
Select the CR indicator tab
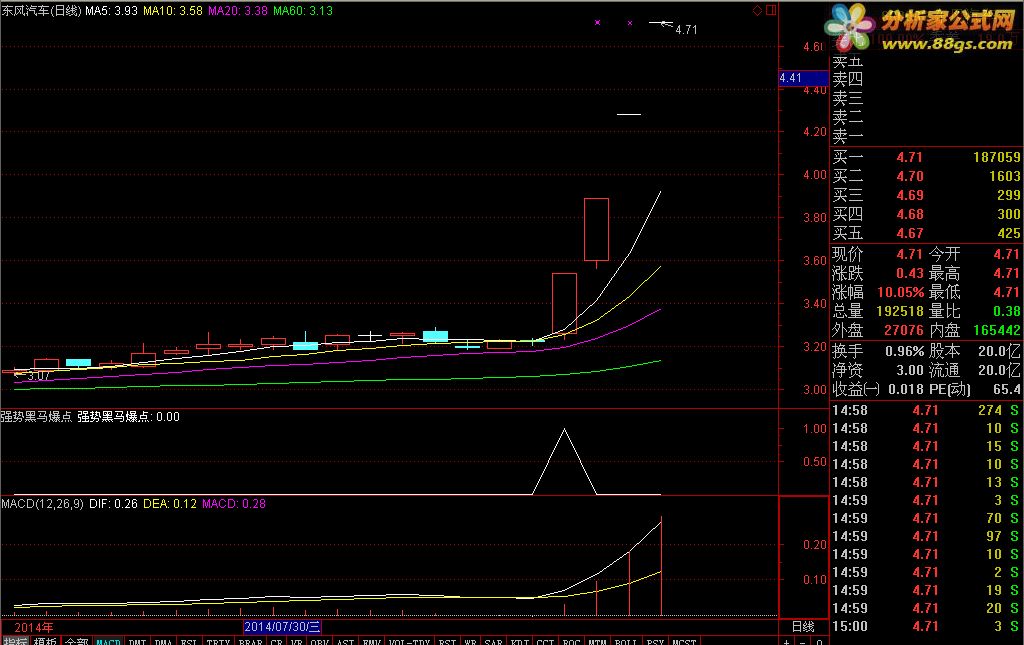coord(277,642)
